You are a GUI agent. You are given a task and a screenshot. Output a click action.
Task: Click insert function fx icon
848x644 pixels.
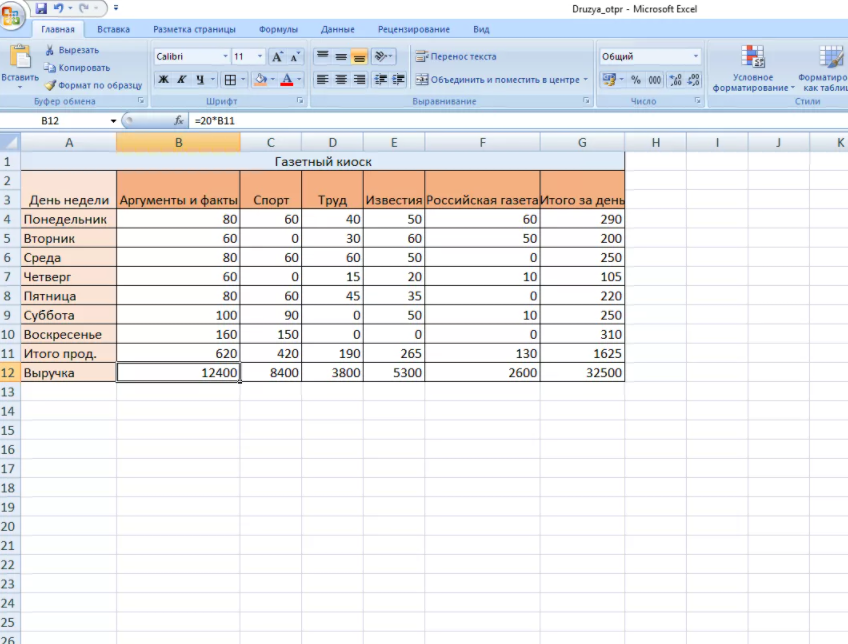pyautogui.click(x=178, y=121)
